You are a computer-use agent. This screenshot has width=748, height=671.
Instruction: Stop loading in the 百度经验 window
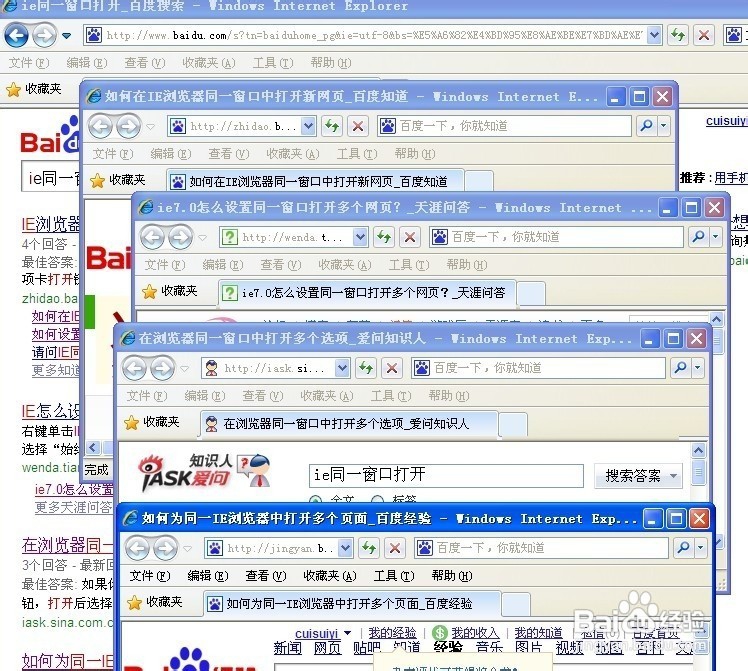point(395,548)
